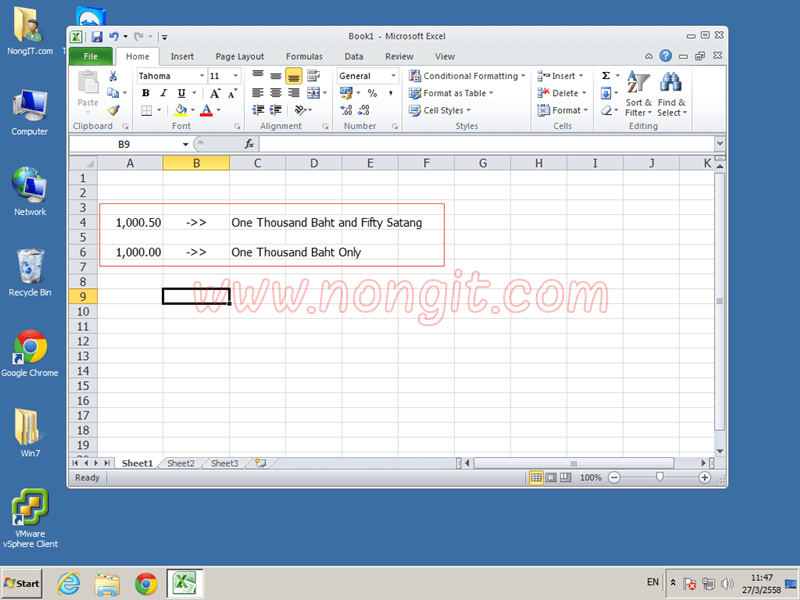Apply Comma Style number format
Image resolution: width=800 pixels, height=600 pixels.
pos(390,93)
